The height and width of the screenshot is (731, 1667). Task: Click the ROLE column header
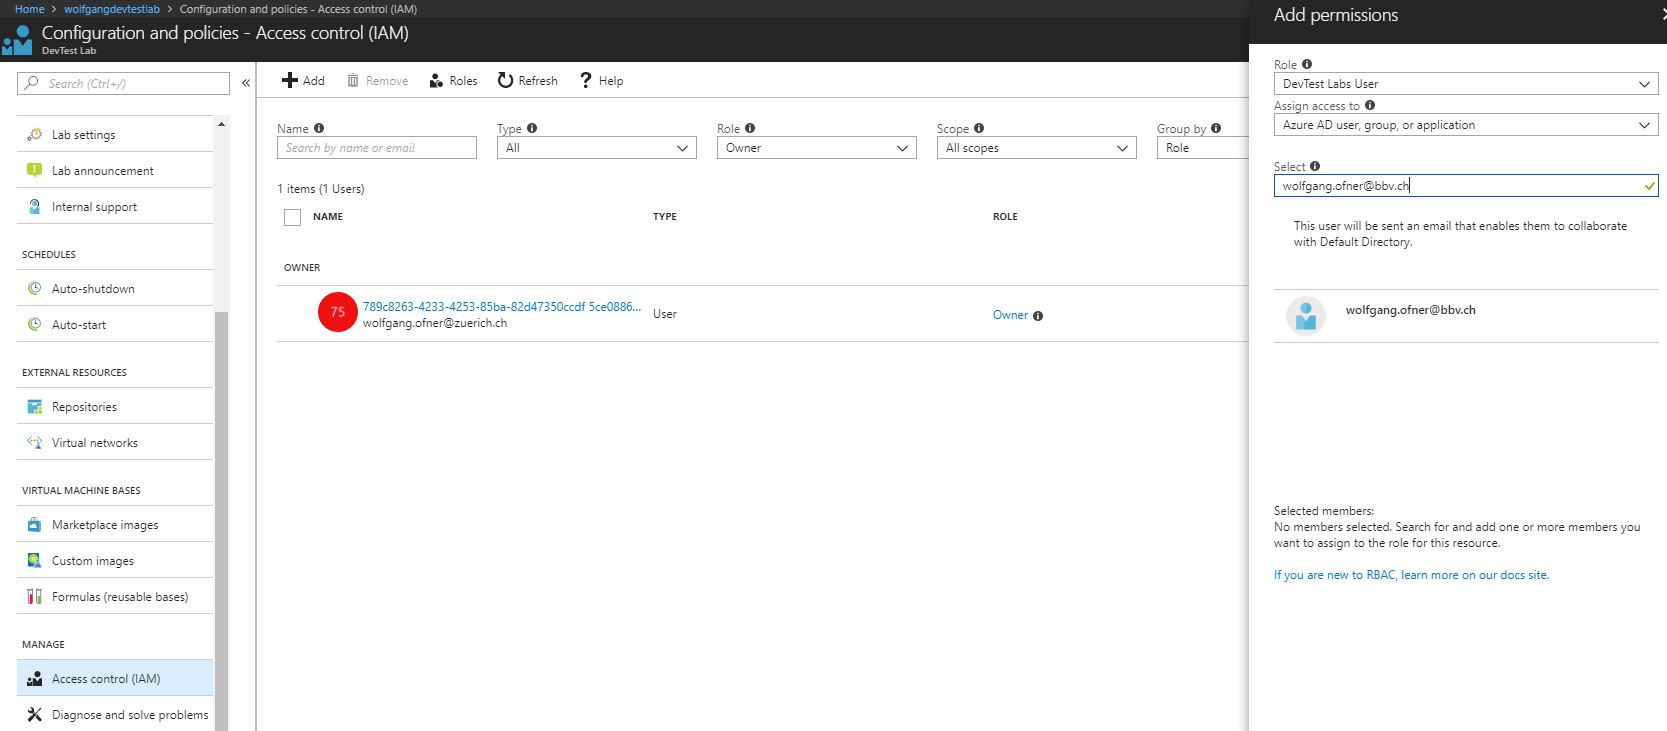pos(1005,217)
